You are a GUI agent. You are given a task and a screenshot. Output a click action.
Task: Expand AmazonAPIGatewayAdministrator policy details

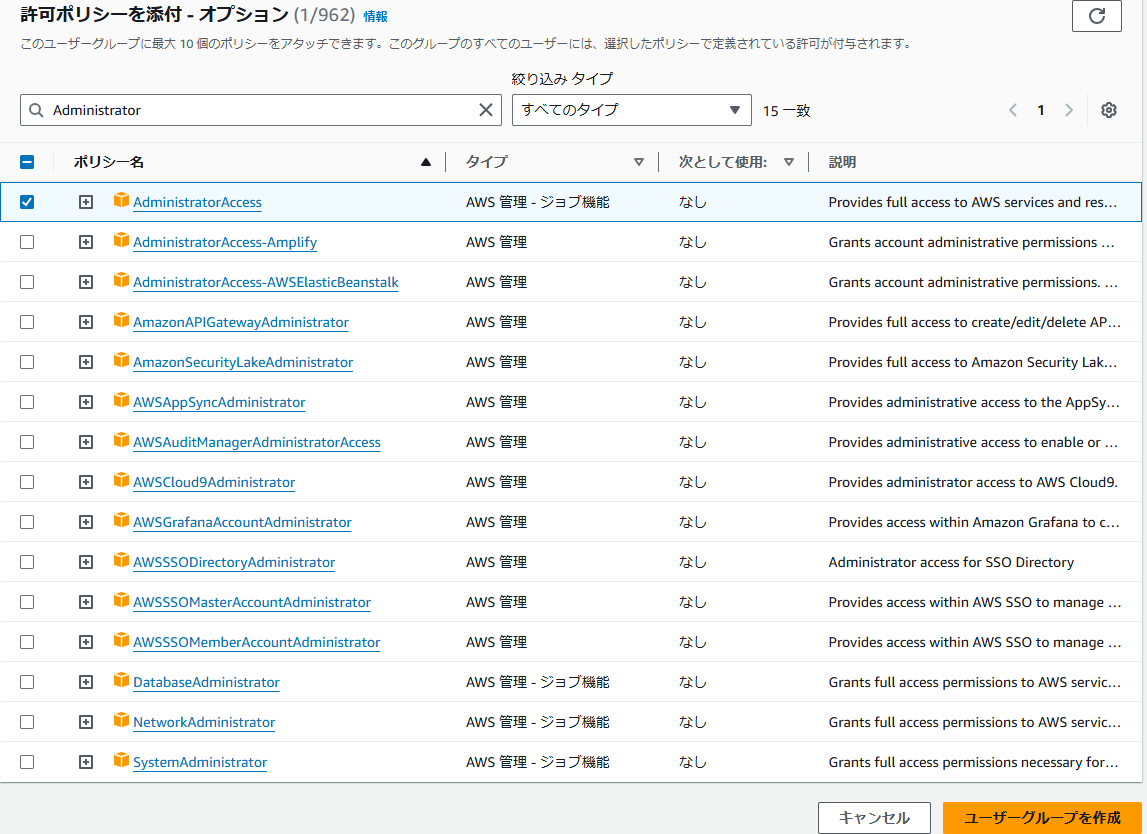(x=86, y=322)
